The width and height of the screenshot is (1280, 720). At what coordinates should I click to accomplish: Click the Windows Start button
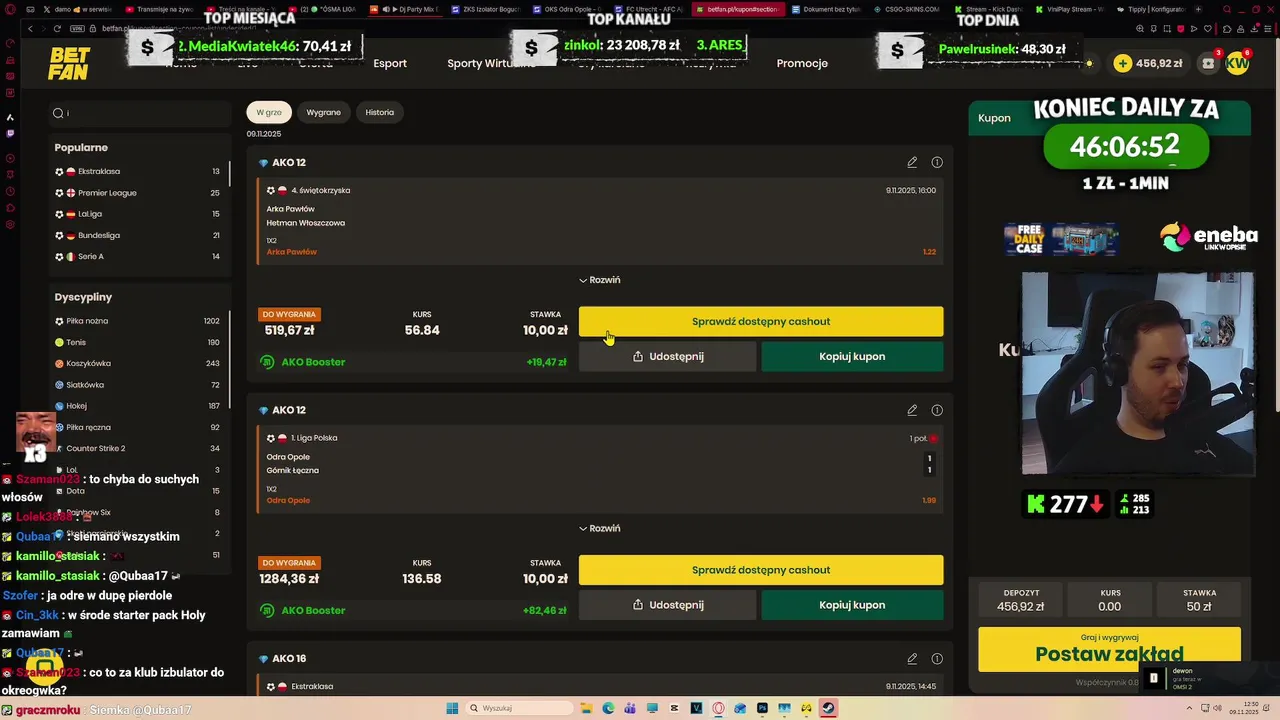[452, 708]
